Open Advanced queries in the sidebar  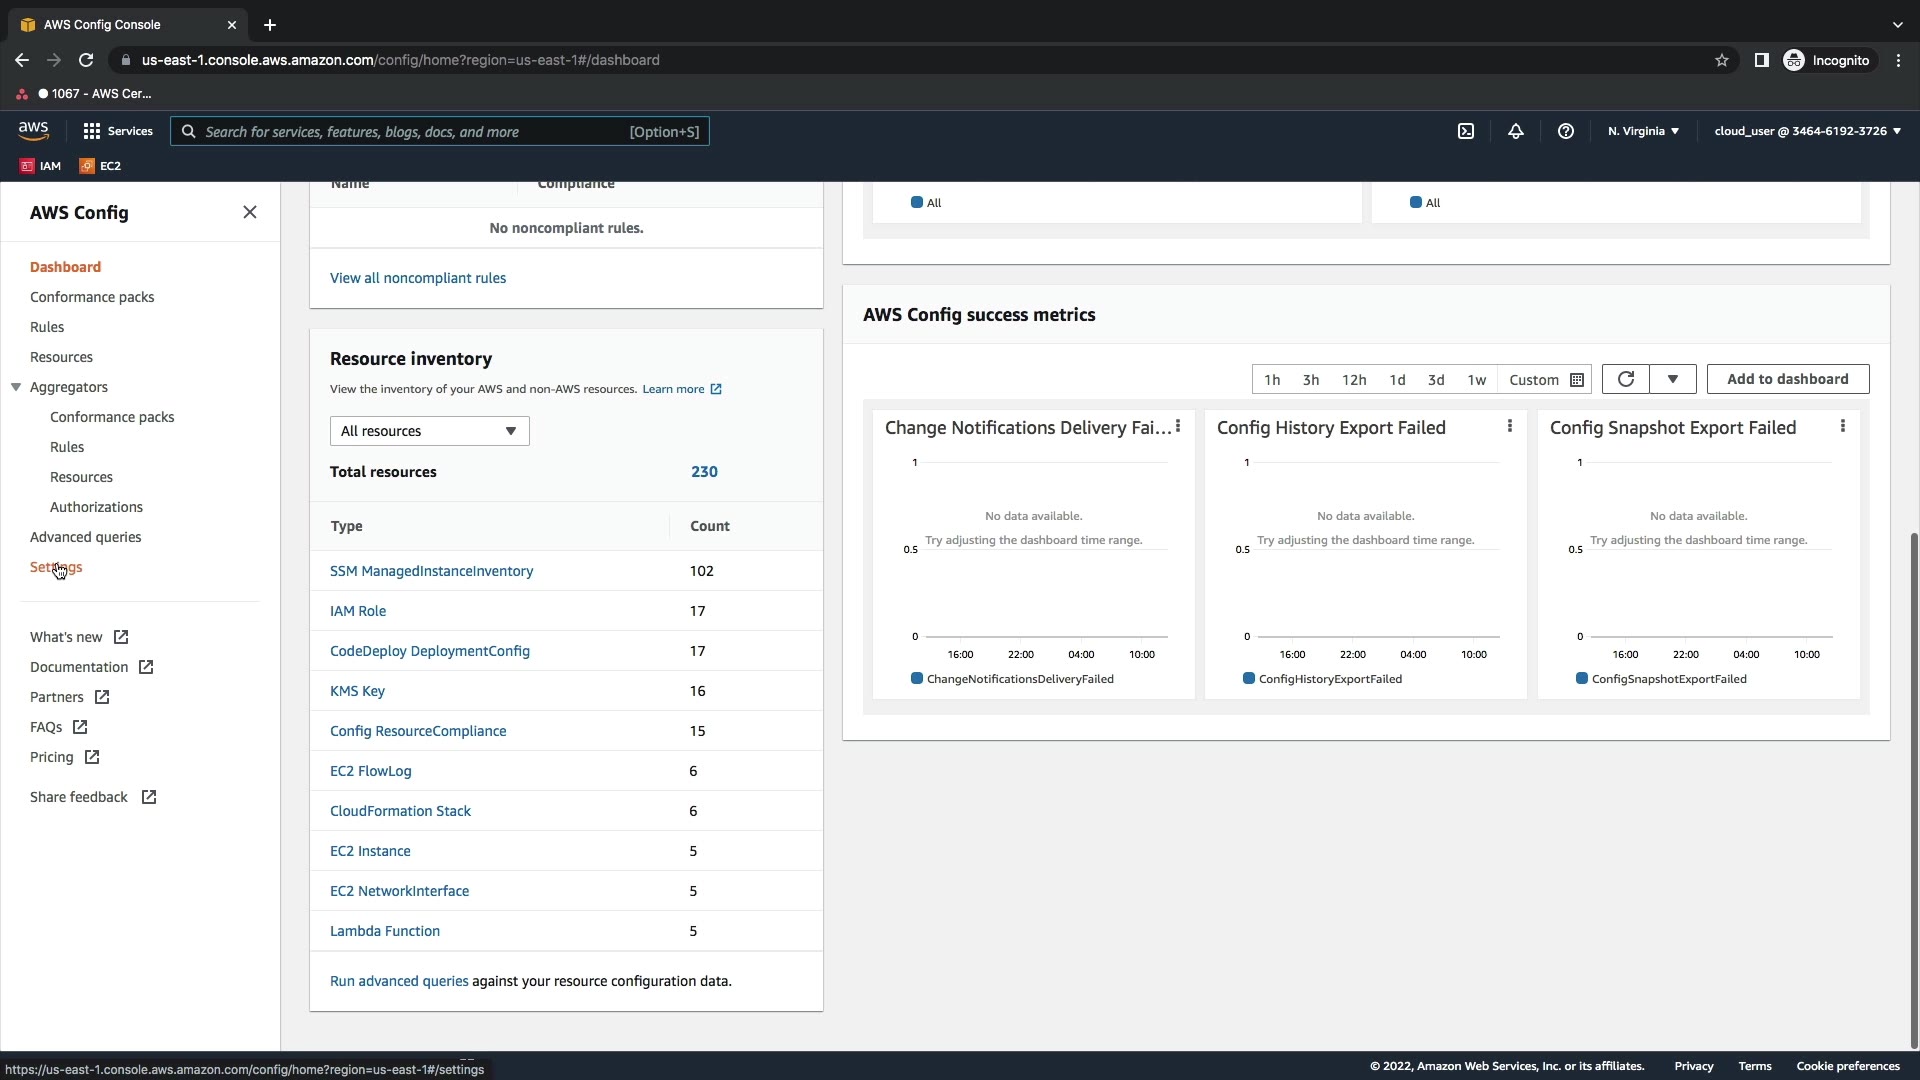pyautogui.click(x=85, y=537)
